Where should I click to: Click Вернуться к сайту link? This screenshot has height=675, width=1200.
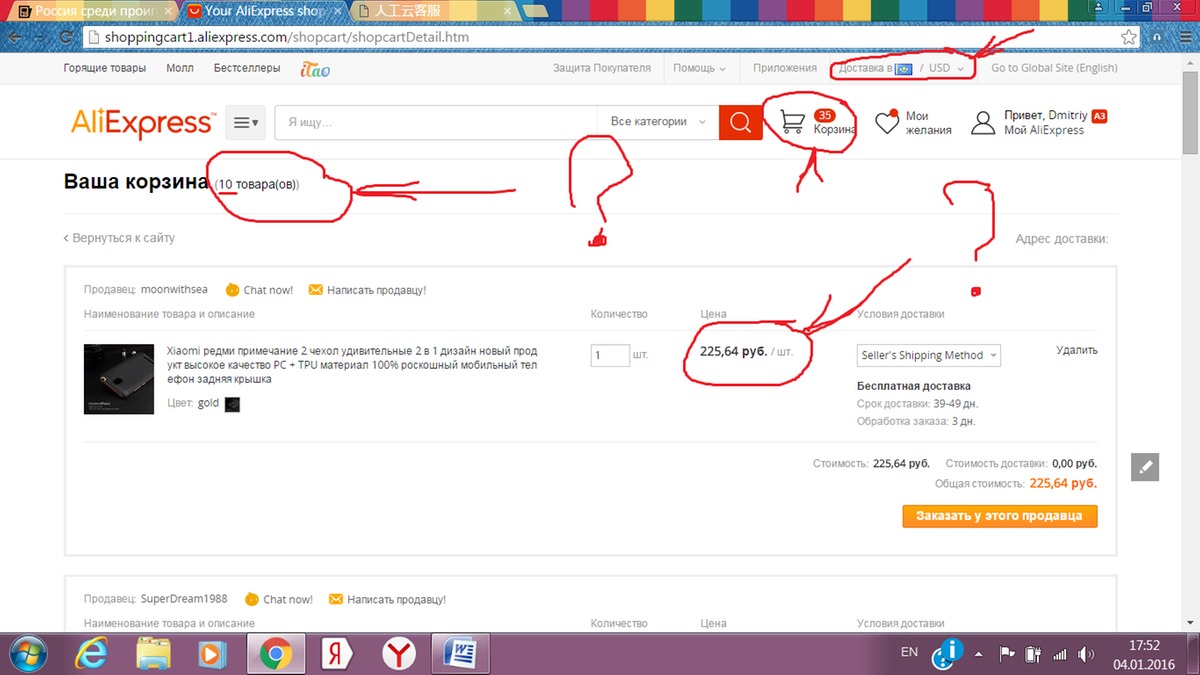pyautogui.click(x=119, y=238)
